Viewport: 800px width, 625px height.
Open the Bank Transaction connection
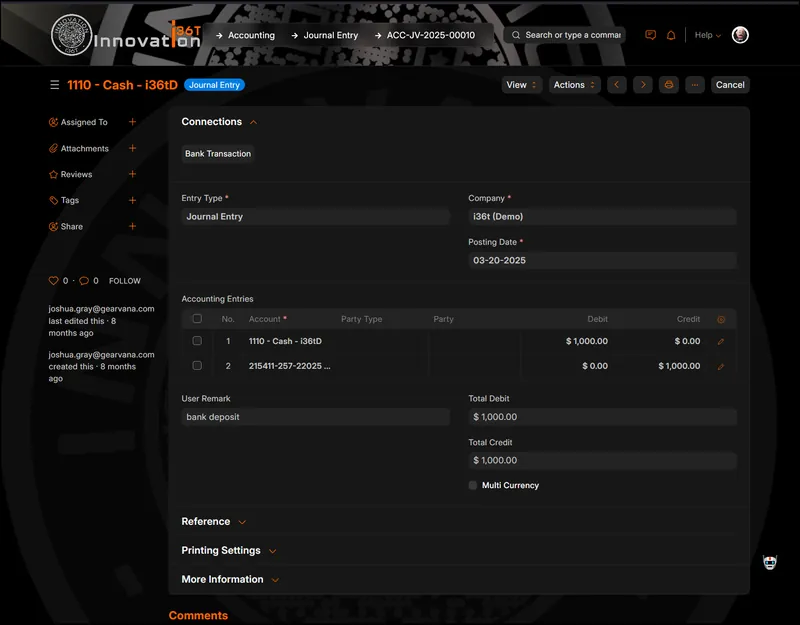pos(218,154)
